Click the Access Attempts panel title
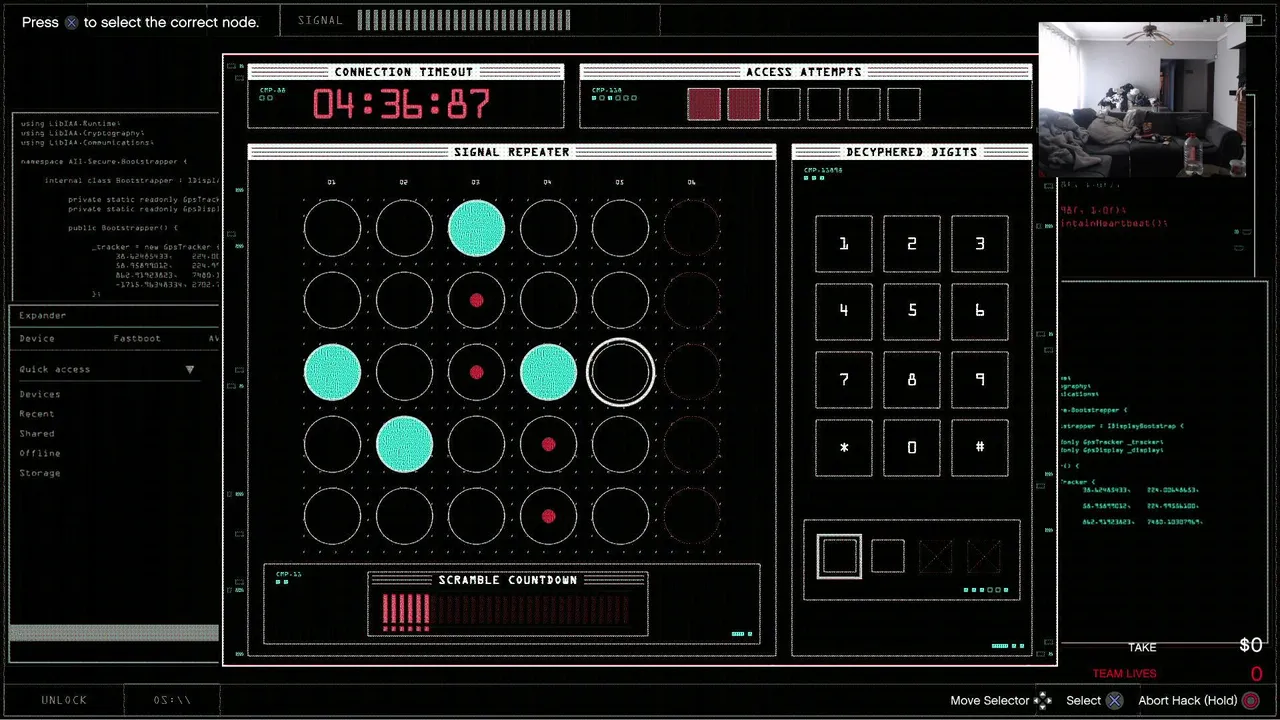Image resolution: width=1280 pixels, height=720 pixels. click(804, 72)
